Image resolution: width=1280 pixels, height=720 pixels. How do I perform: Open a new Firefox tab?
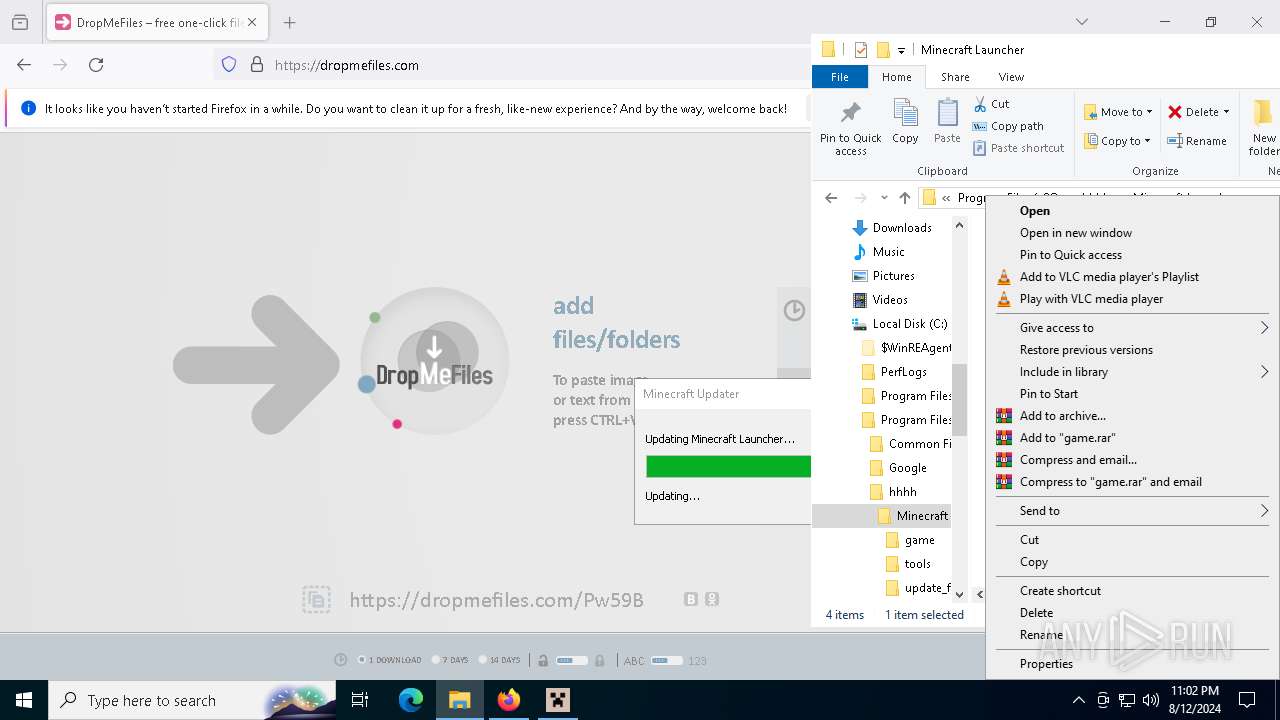(289, 22)
